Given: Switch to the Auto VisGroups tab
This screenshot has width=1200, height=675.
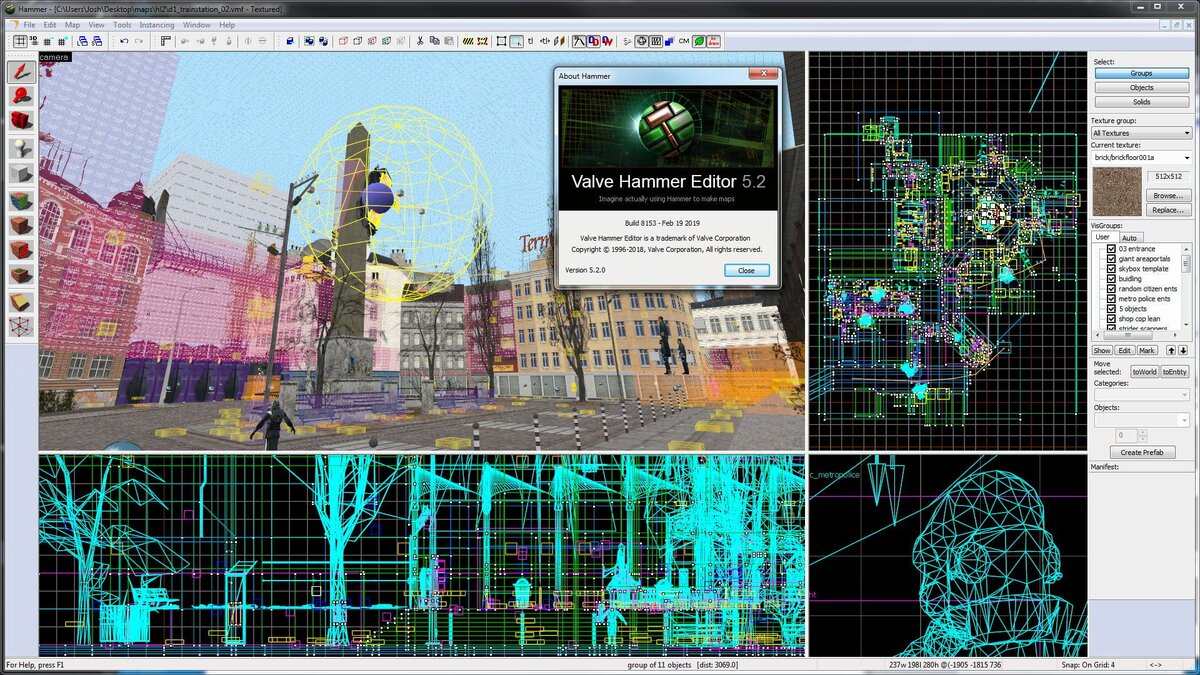Looking at the screenshot, I should pyautogui.click(x=1131, y=236).
